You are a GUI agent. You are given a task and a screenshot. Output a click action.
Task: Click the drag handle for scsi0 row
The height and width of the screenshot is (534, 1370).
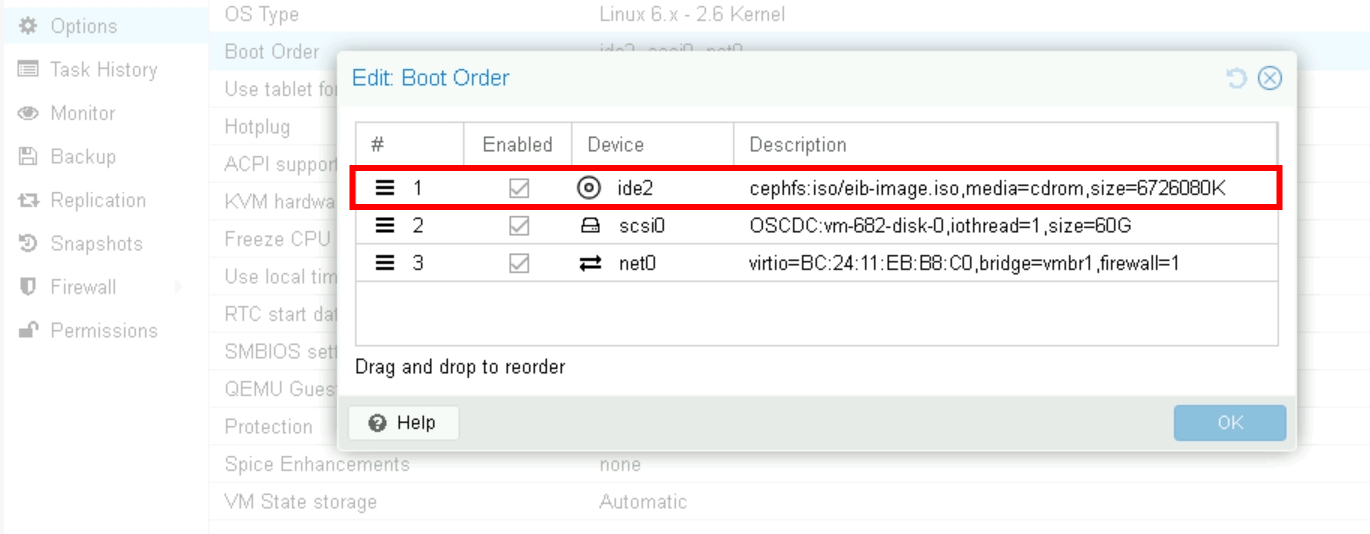[385, 226]
